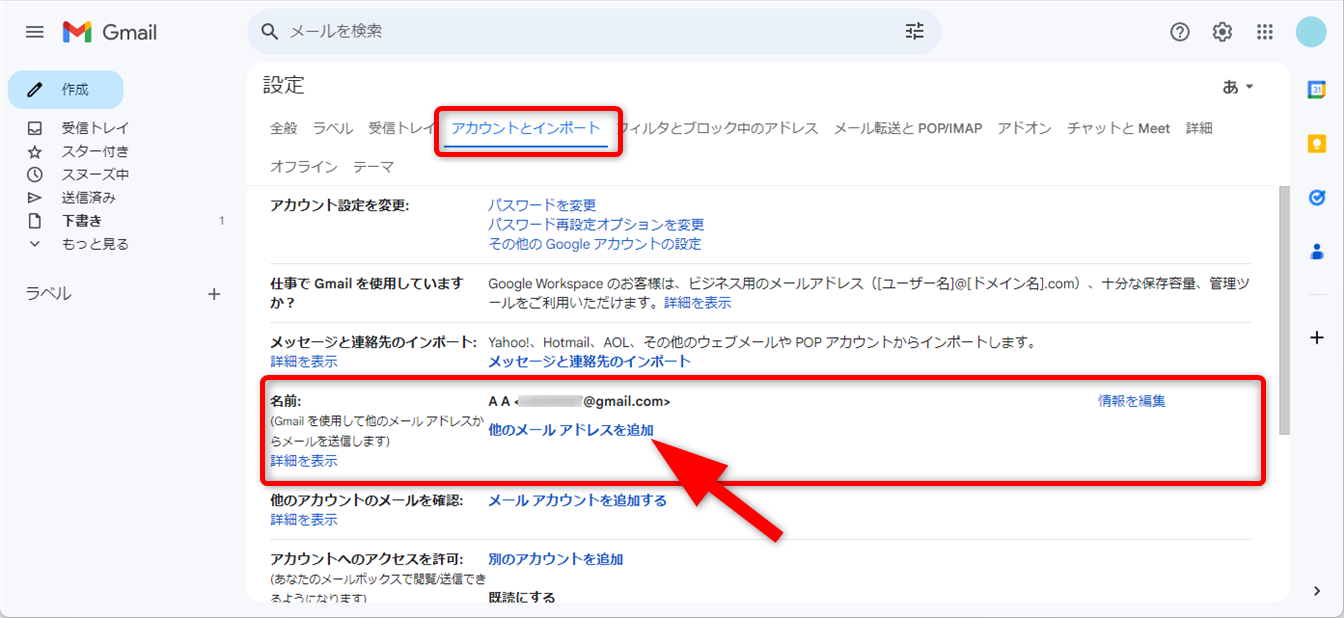The image size is (1344, 618).
Task: Open Contacts in side panel
Action: (1317, 252)
